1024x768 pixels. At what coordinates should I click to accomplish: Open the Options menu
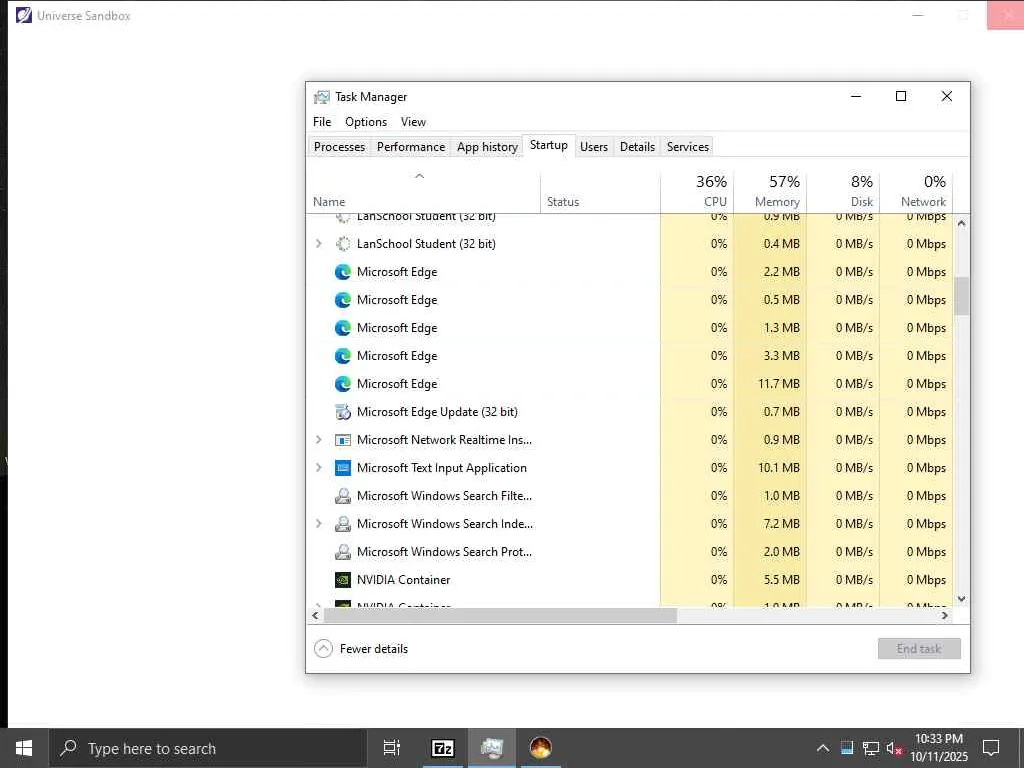[x=366, y=122]
